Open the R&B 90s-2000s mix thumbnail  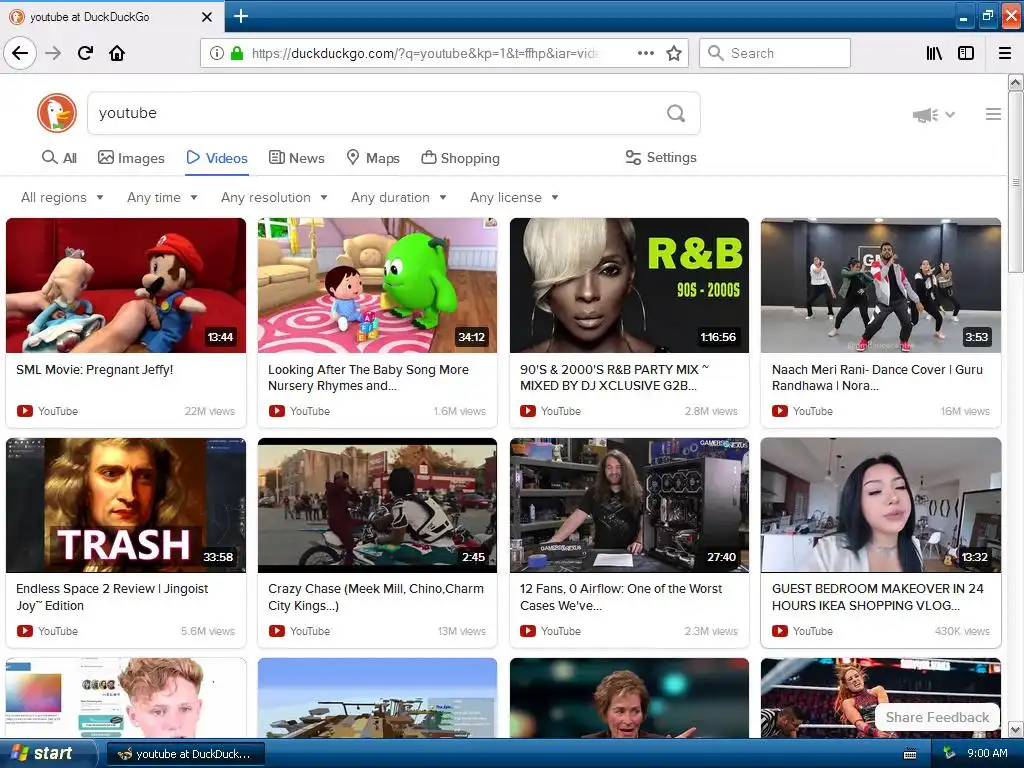[630, 285]
